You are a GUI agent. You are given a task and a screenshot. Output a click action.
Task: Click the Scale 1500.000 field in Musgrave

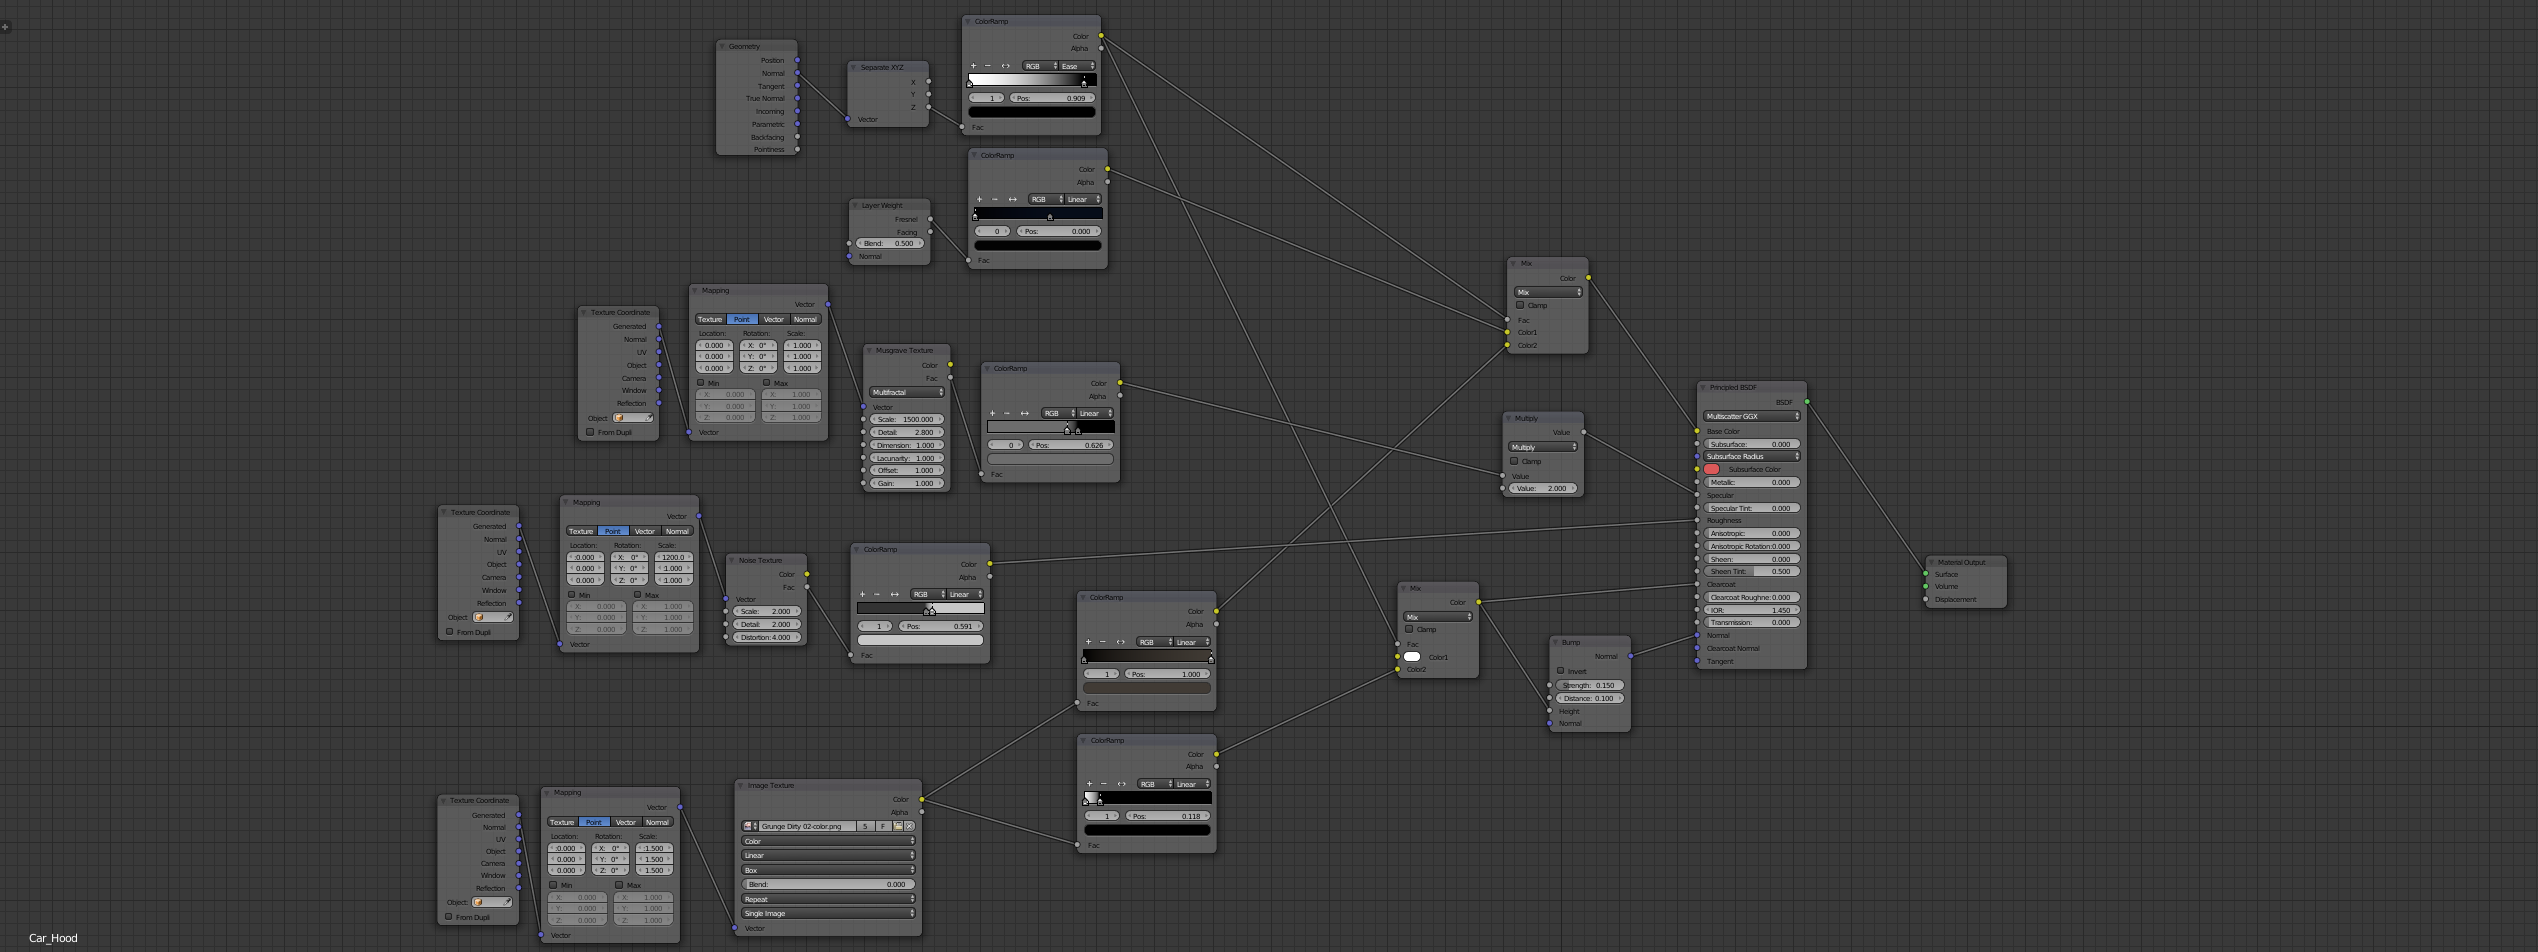(907, 419)
